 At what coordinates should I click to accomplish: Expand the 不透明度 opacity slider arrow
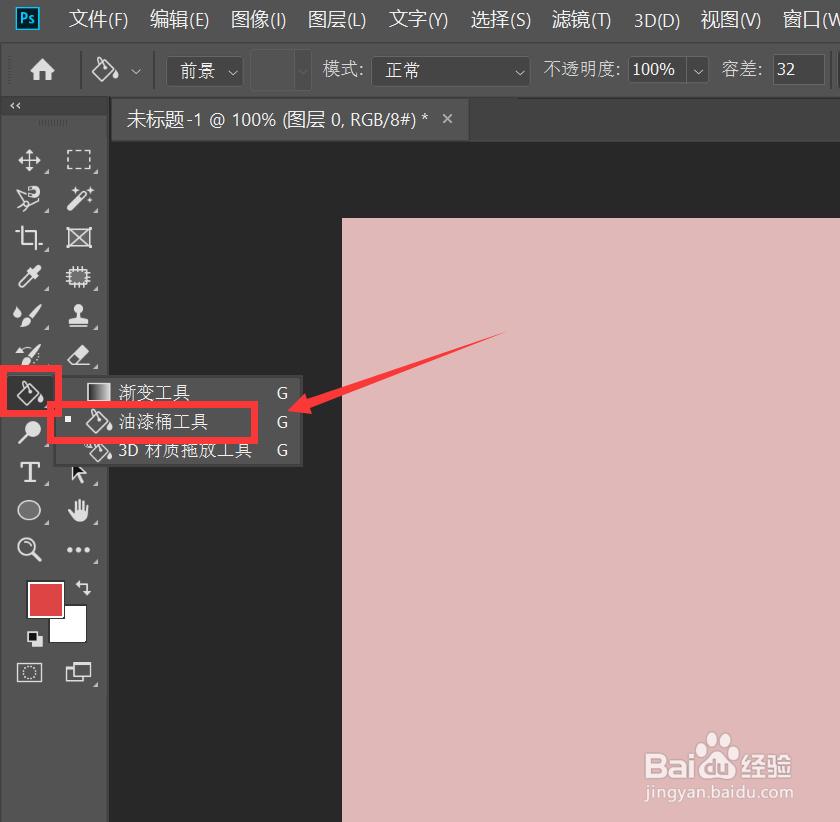click(x=698, y=70)
